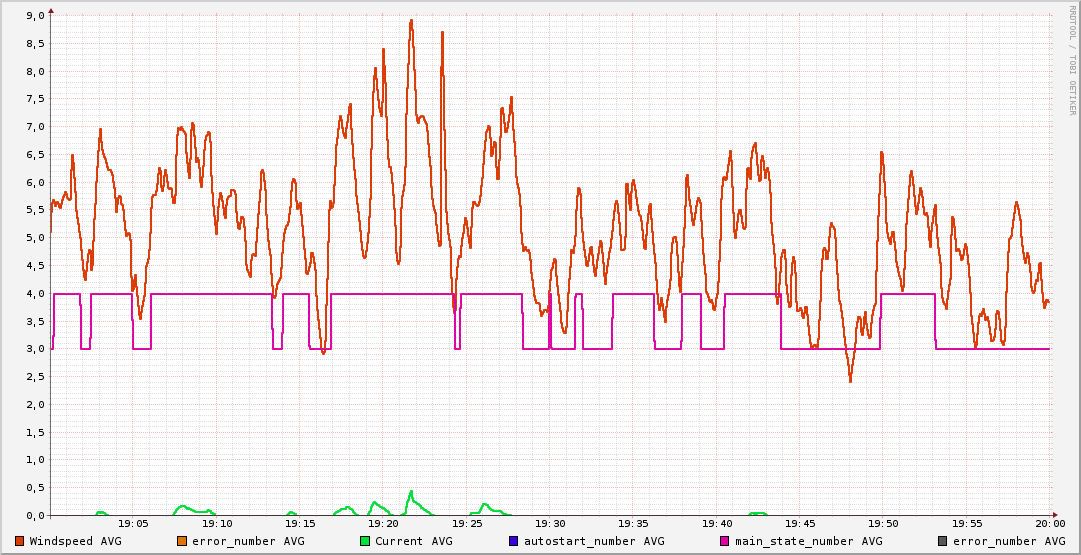Select the Current AVG legend label
This screenshot has height=555, width=1081.
[413, 541]
